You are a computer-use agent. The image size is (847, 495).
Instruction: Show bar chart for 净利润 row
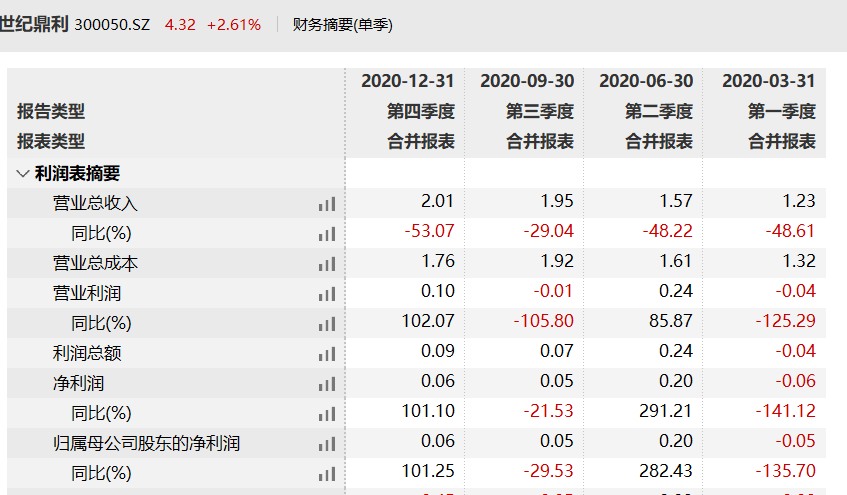pos(327,384)
